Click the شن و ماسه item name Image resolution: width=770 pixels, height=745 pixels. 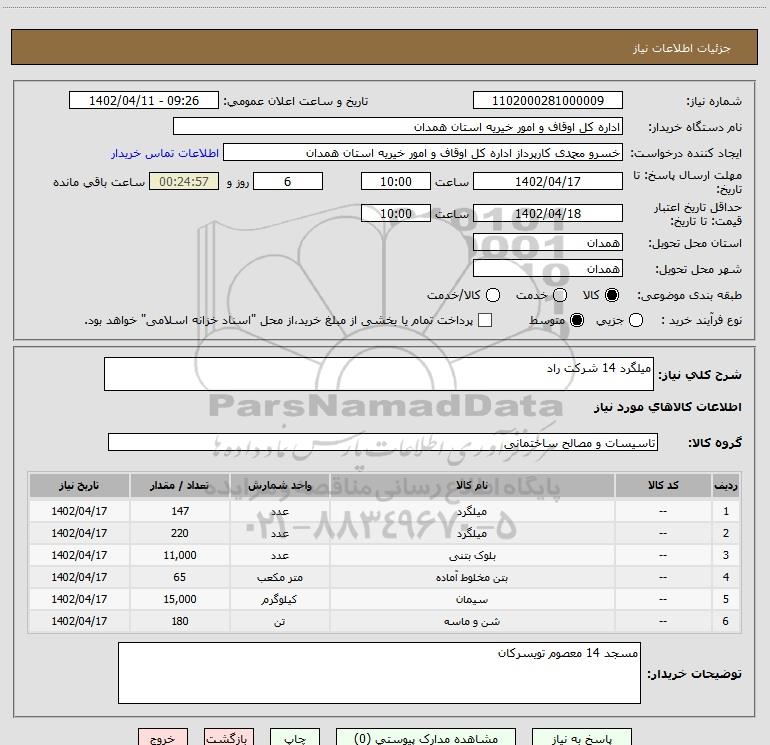472,622
